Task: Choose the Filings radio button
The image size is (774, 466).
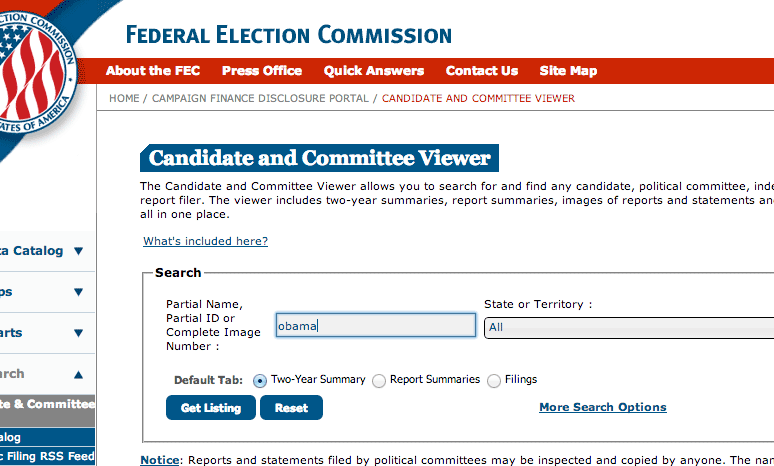Action: (x=494, y=381)
